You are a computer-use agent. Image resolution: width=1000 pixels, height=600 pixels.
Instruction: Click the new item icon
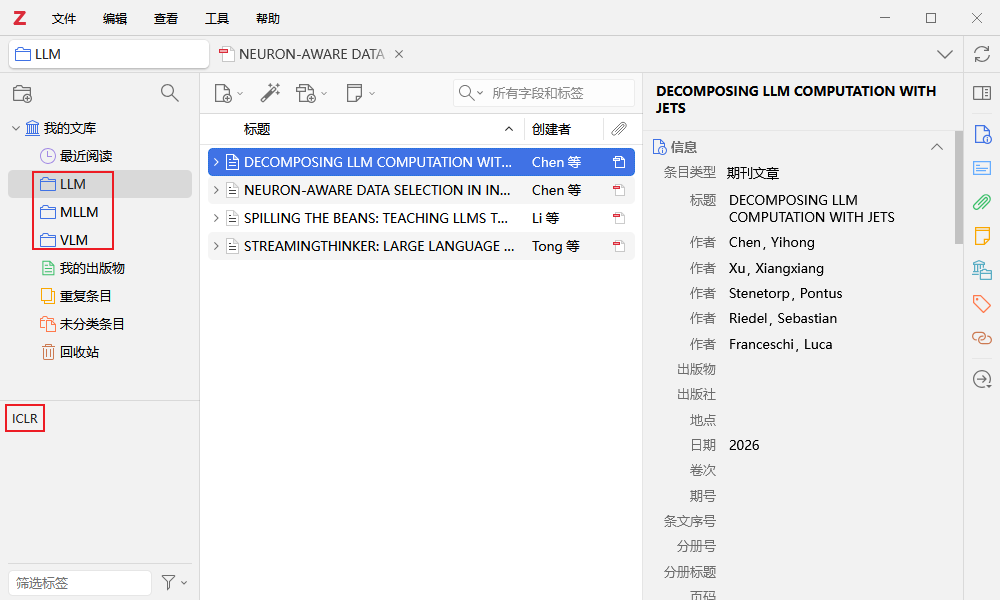[x=223, y=93]
